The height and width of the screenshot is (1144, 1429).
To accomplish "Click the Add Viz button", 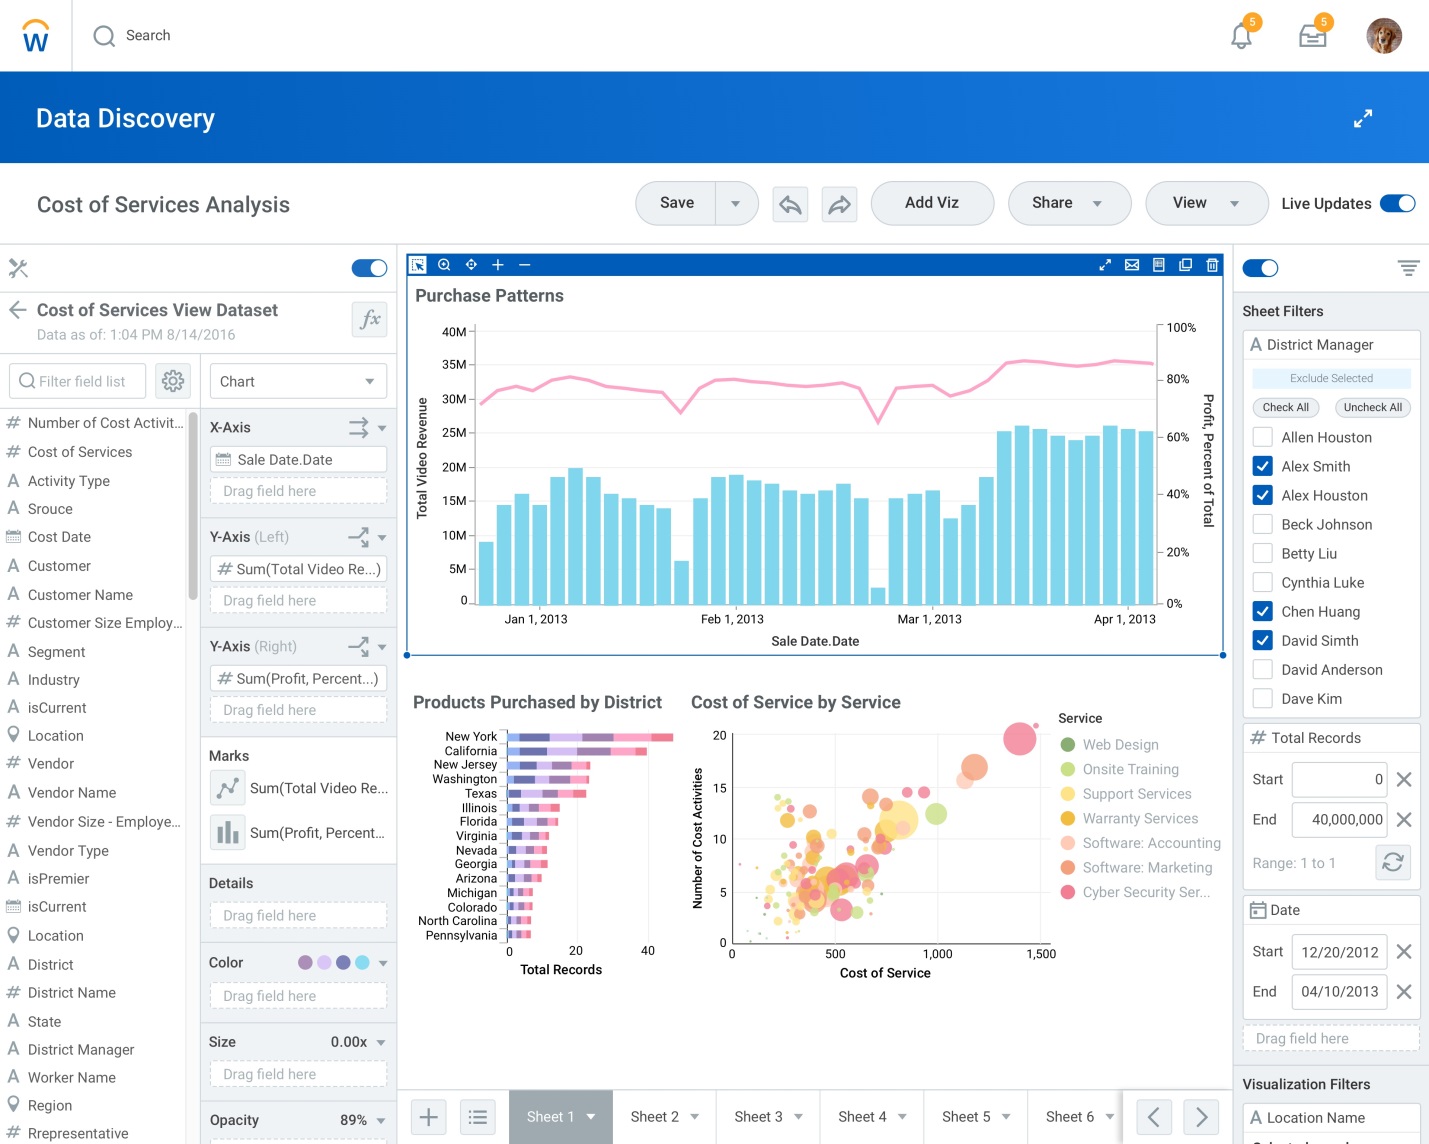I will 931,203.
